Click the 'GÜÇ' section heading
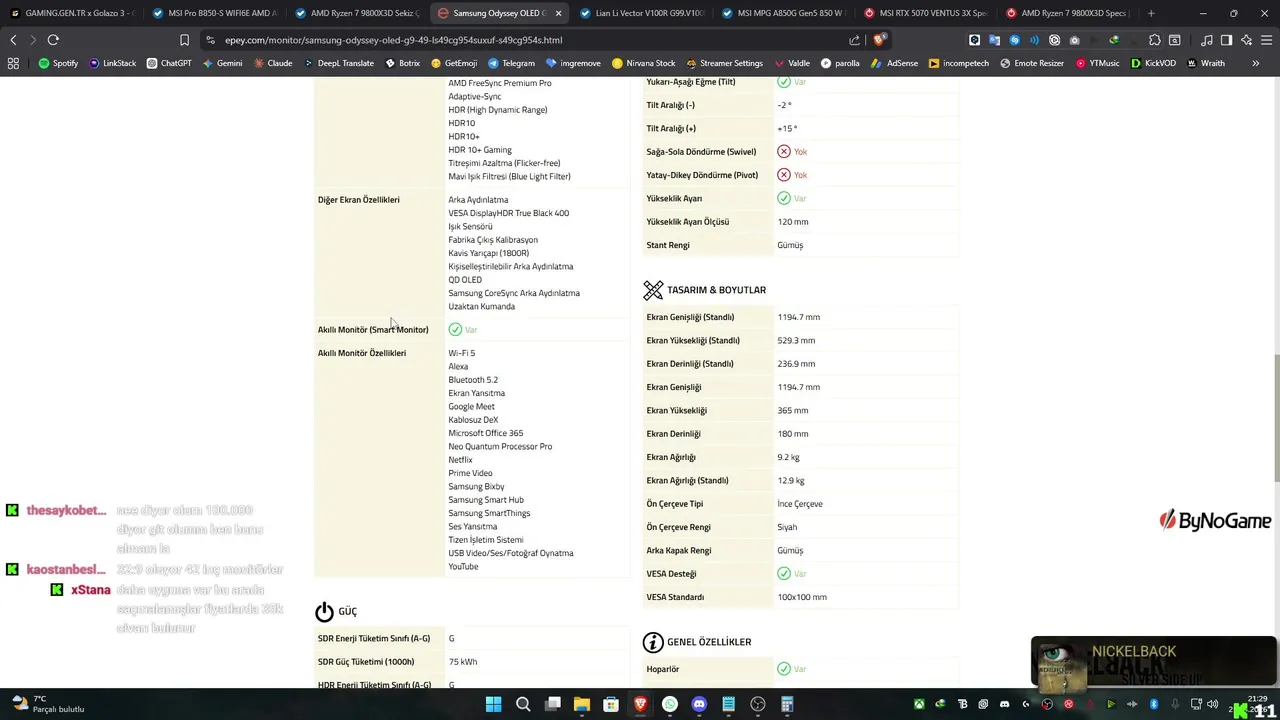This screenshot has height=720, width=1280. [347, 611]
